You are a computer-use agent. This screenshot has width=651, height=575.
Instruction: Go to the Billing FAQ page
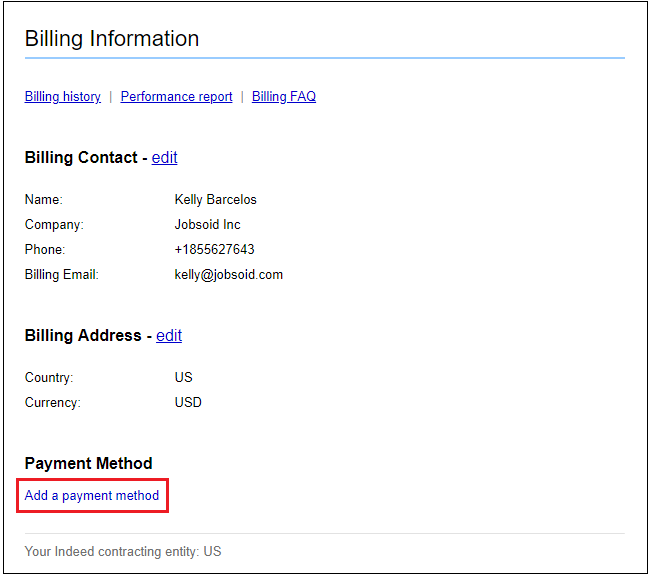(x=283, y=97)
